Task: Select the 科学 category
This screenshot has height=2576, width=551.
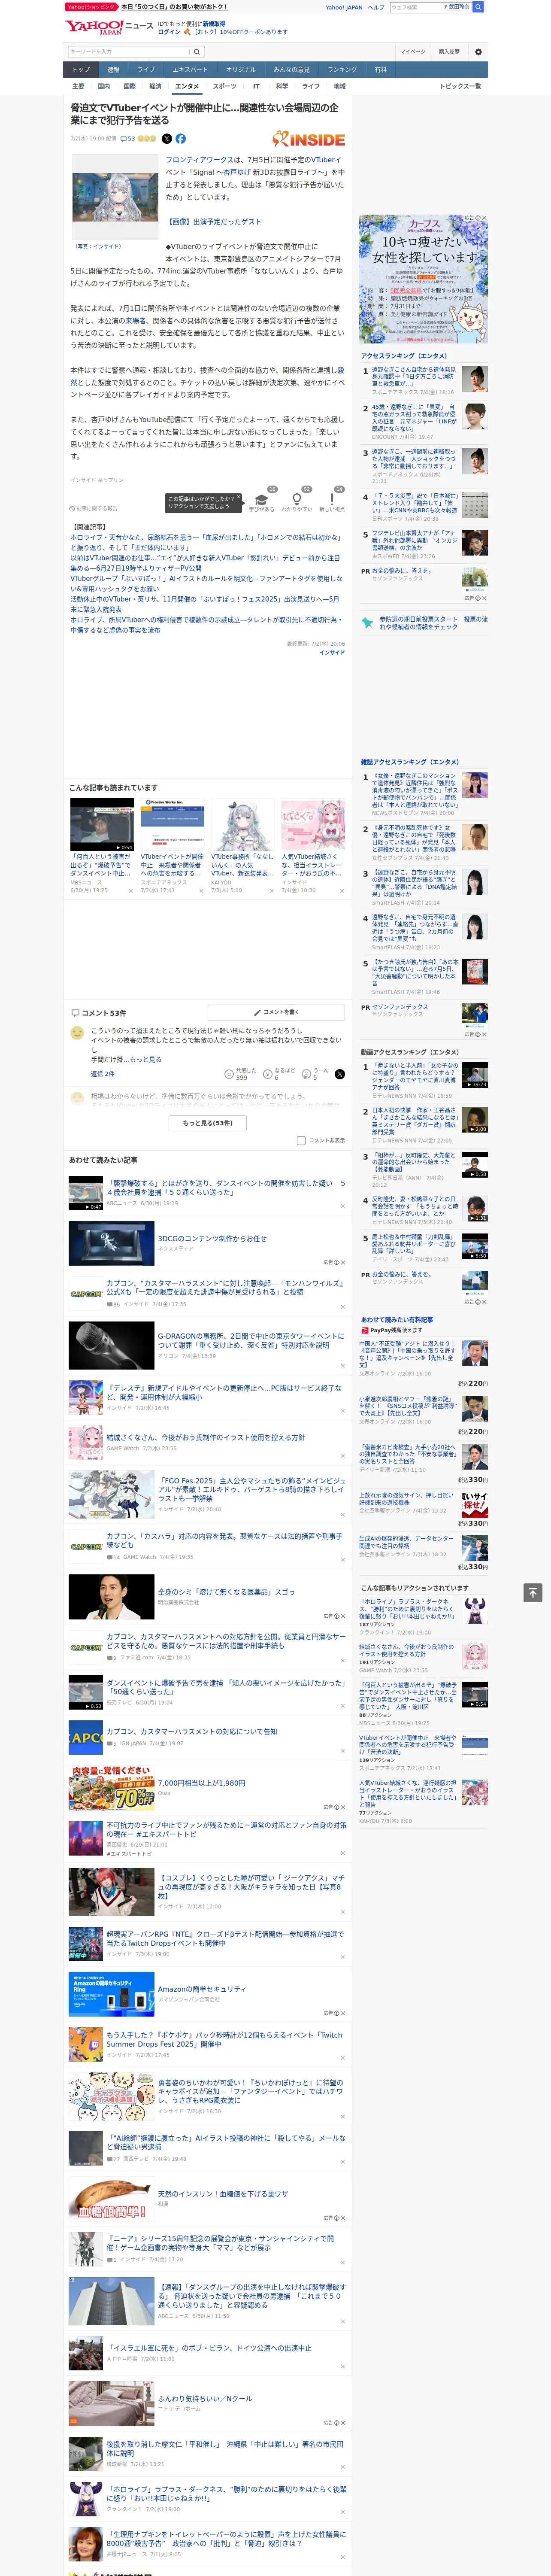Action: click(282, 86)
